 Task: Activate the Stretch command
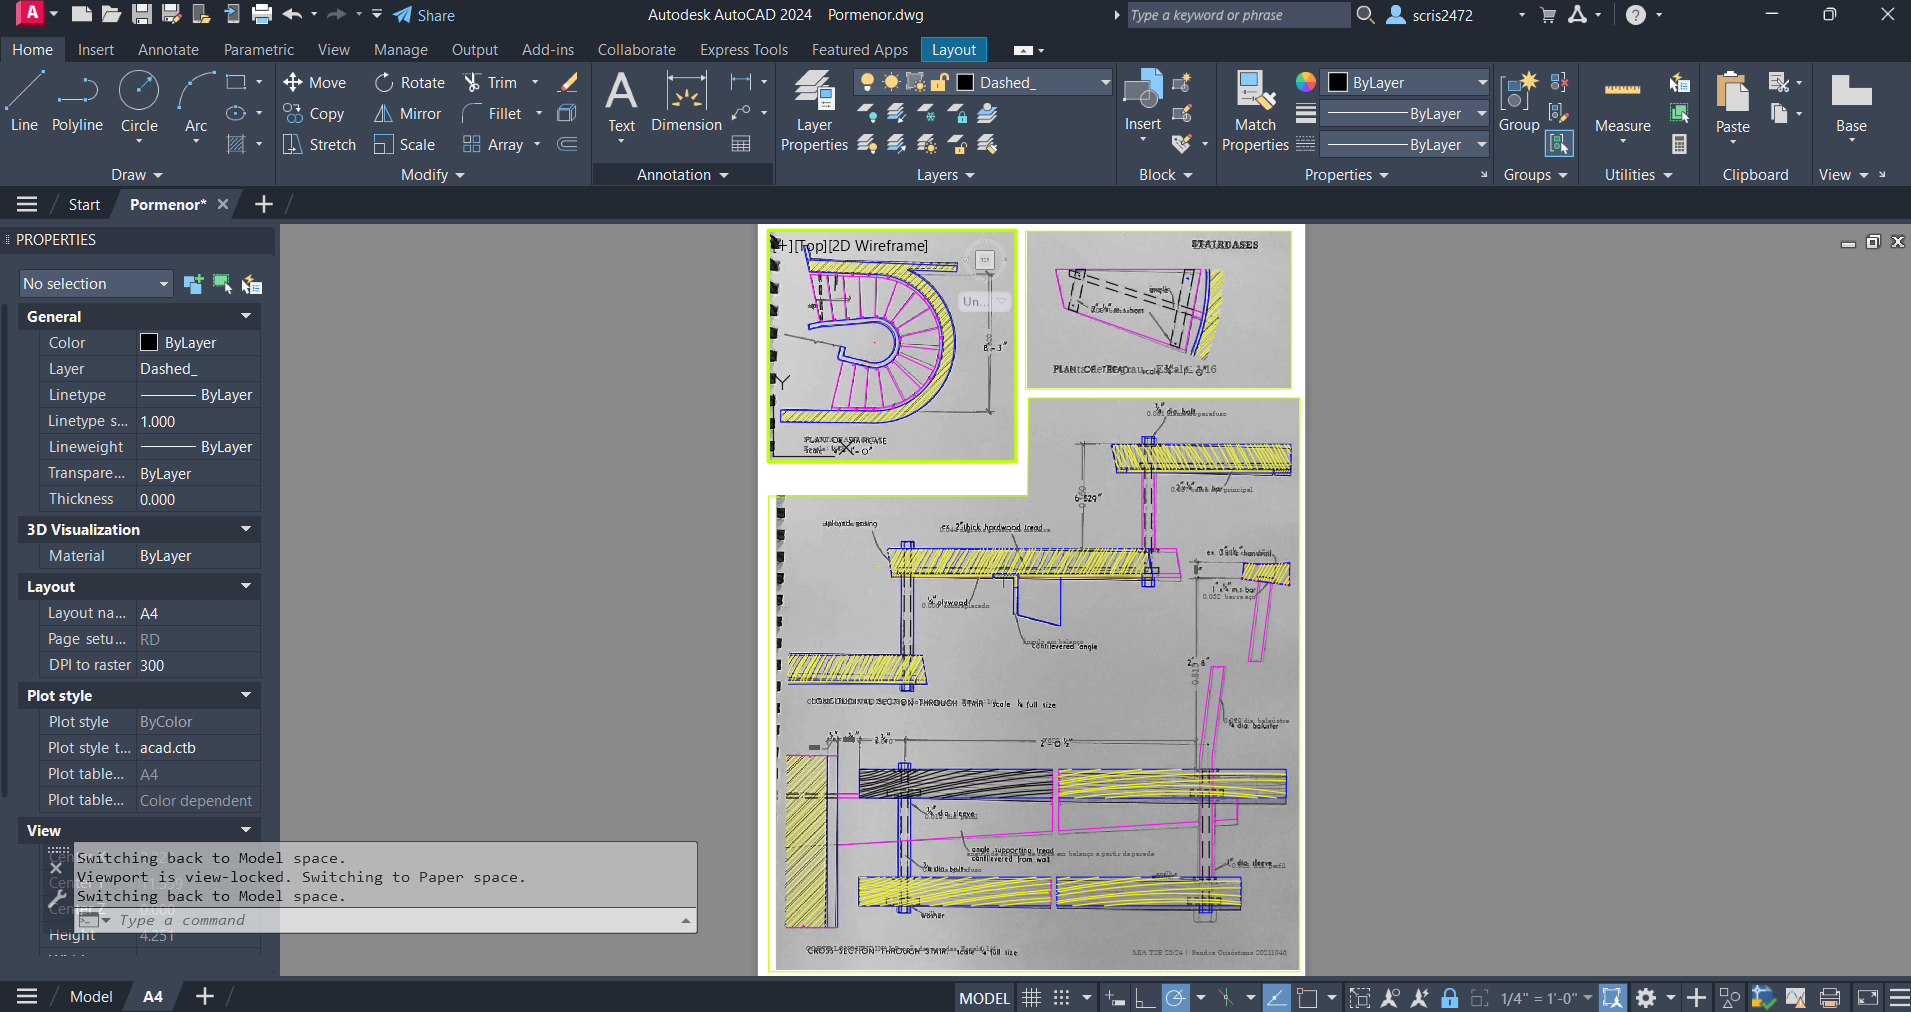(319, 145)
